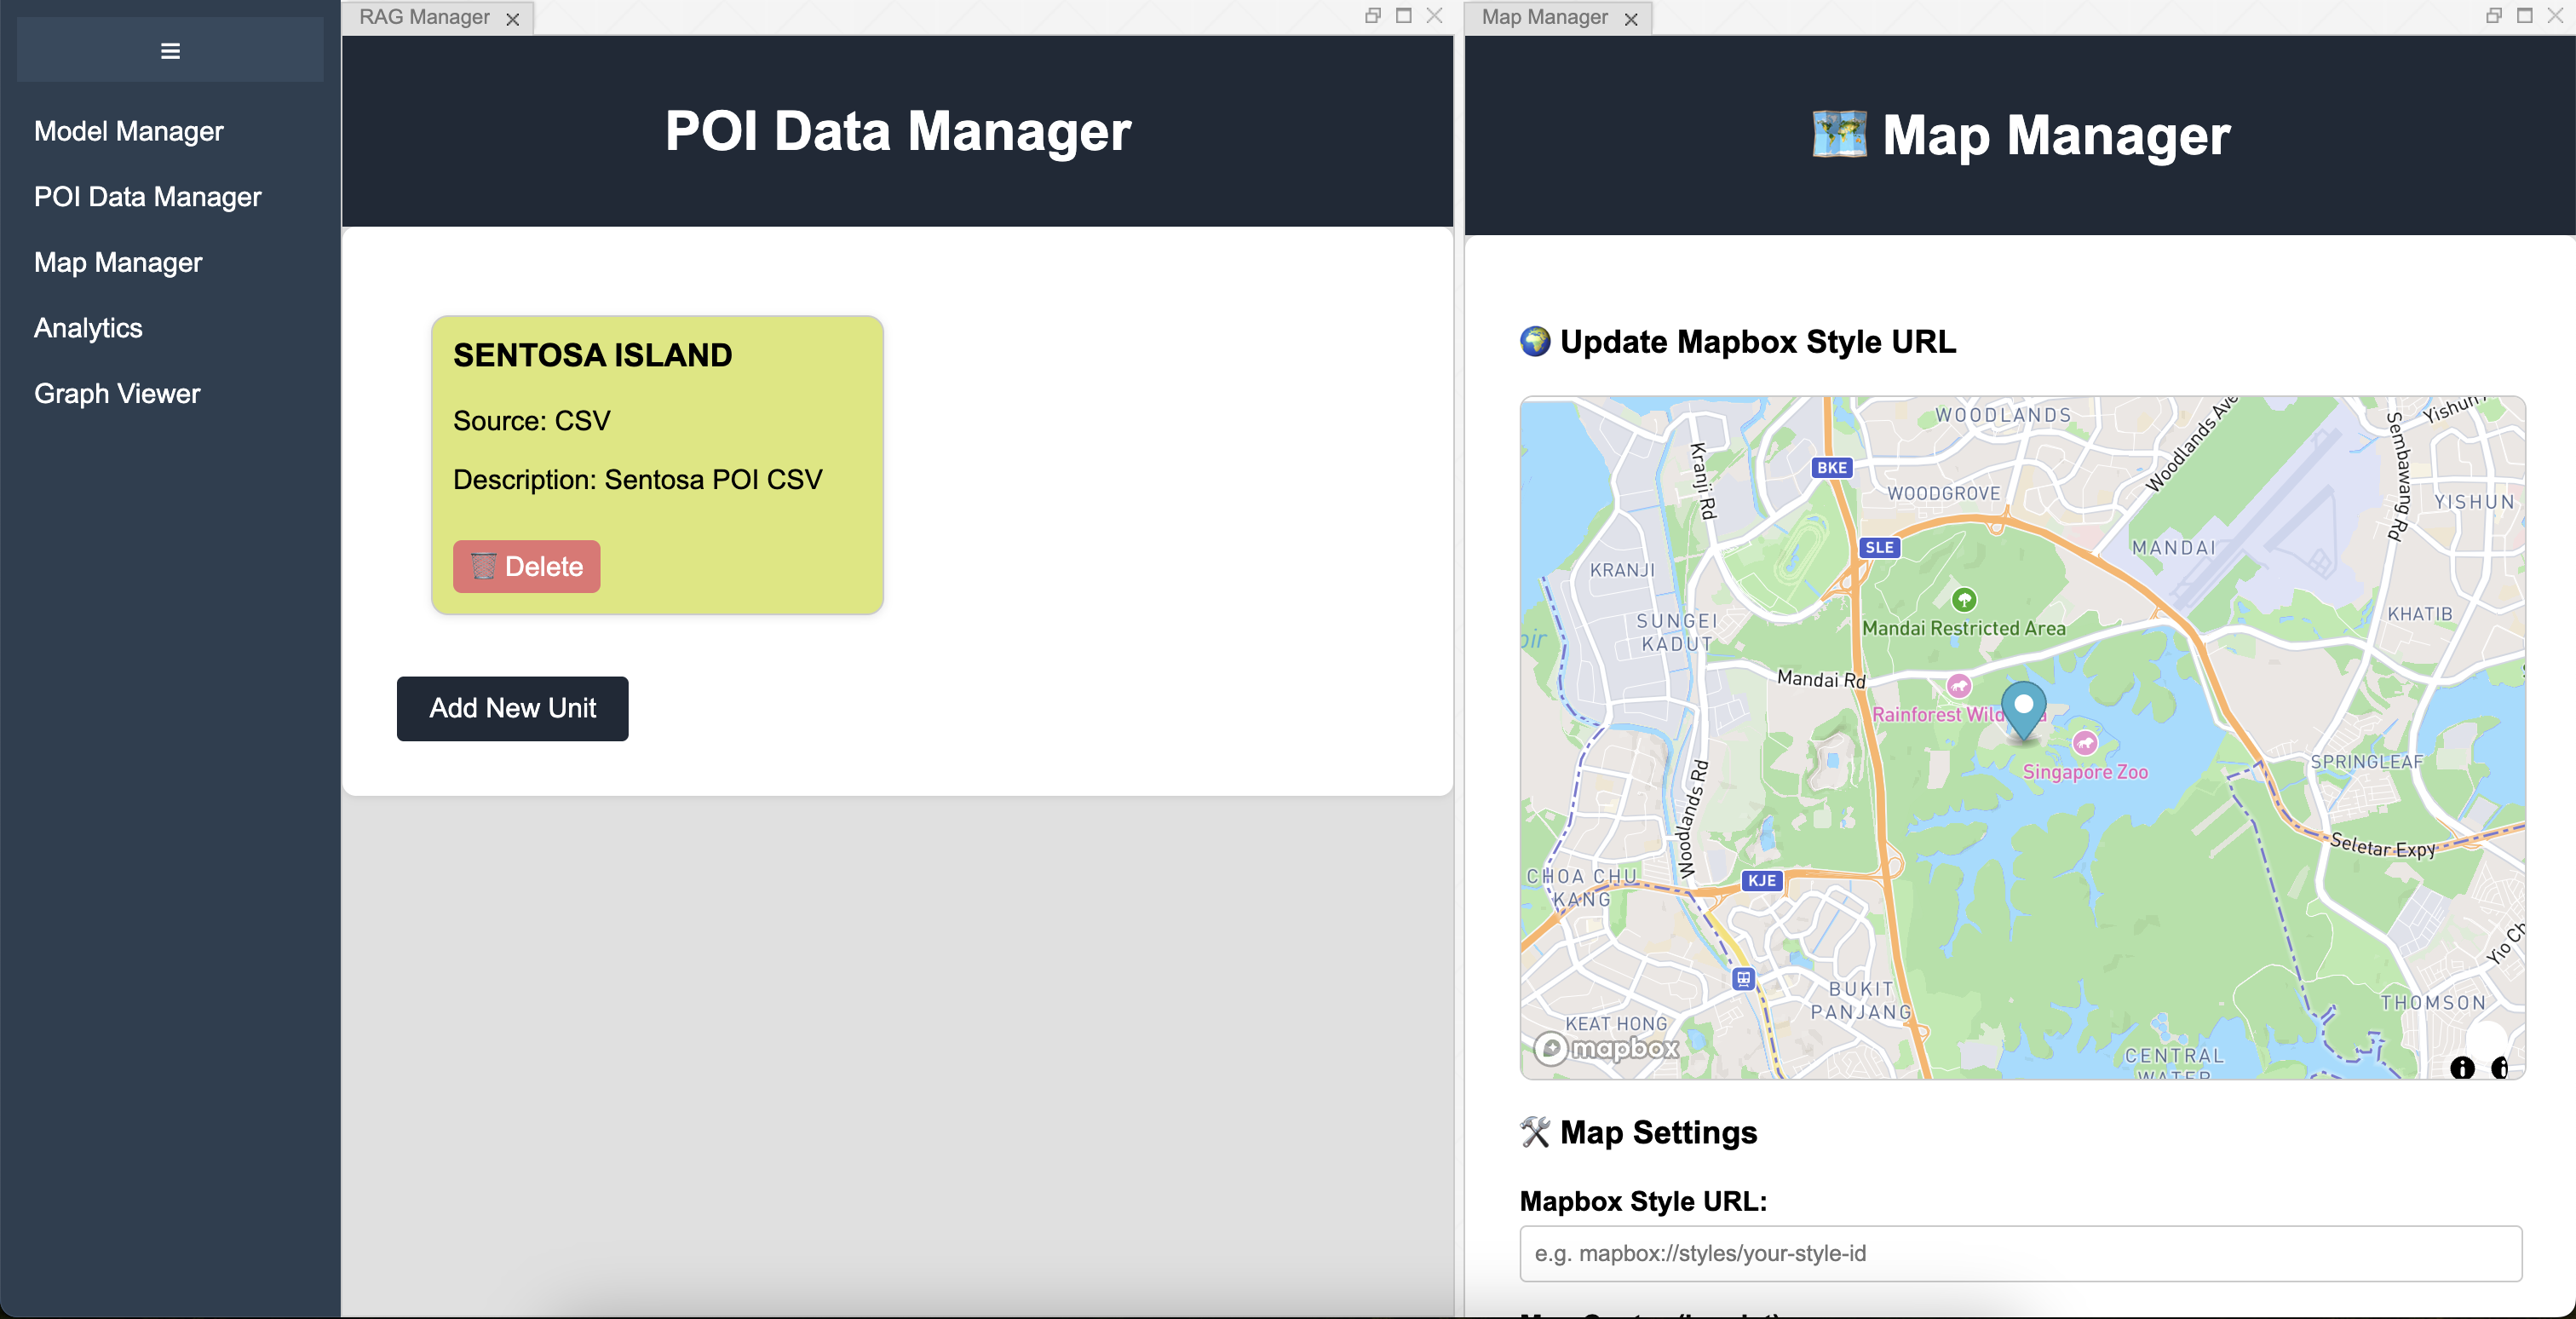Open Analytics from sidebar
The width and height of the screenshot is (2576, 1319).
pyautogui.click(x=88, y=328)
